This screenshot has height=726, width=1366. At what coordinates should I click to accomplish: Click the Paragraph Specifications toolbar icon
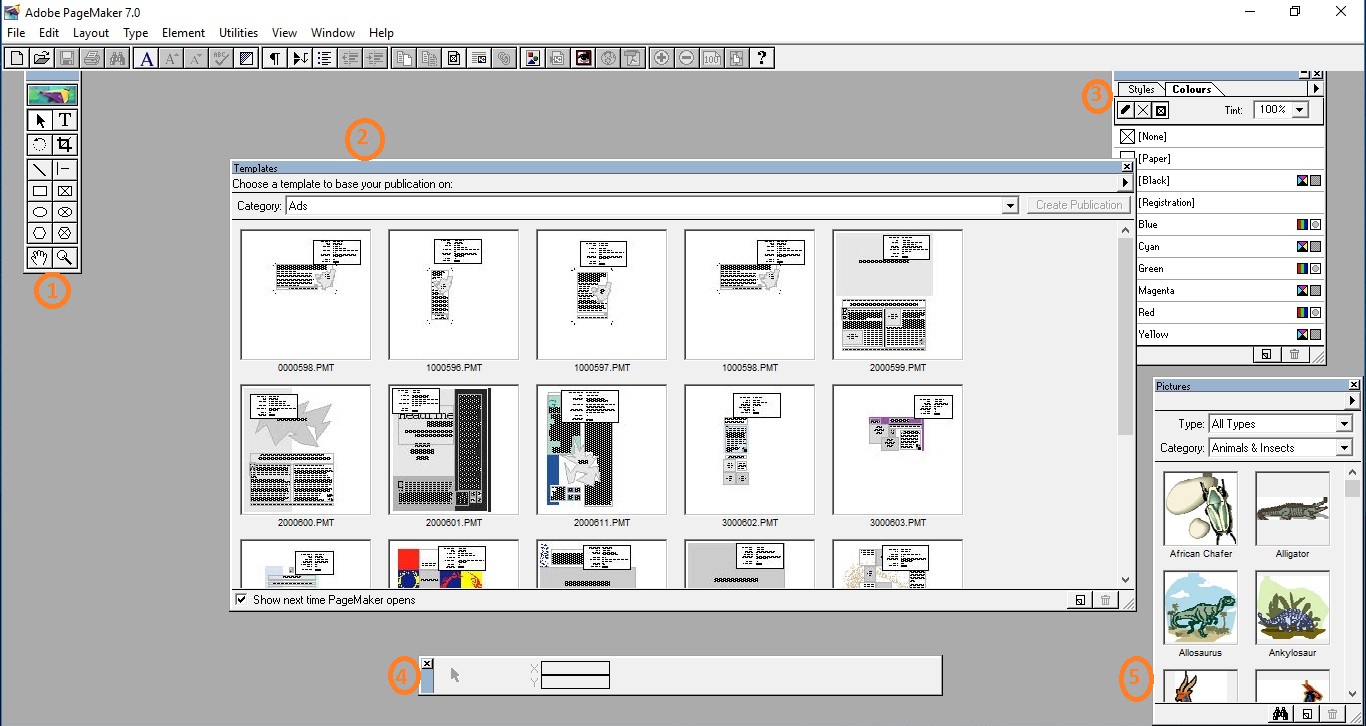click(275, 57)
